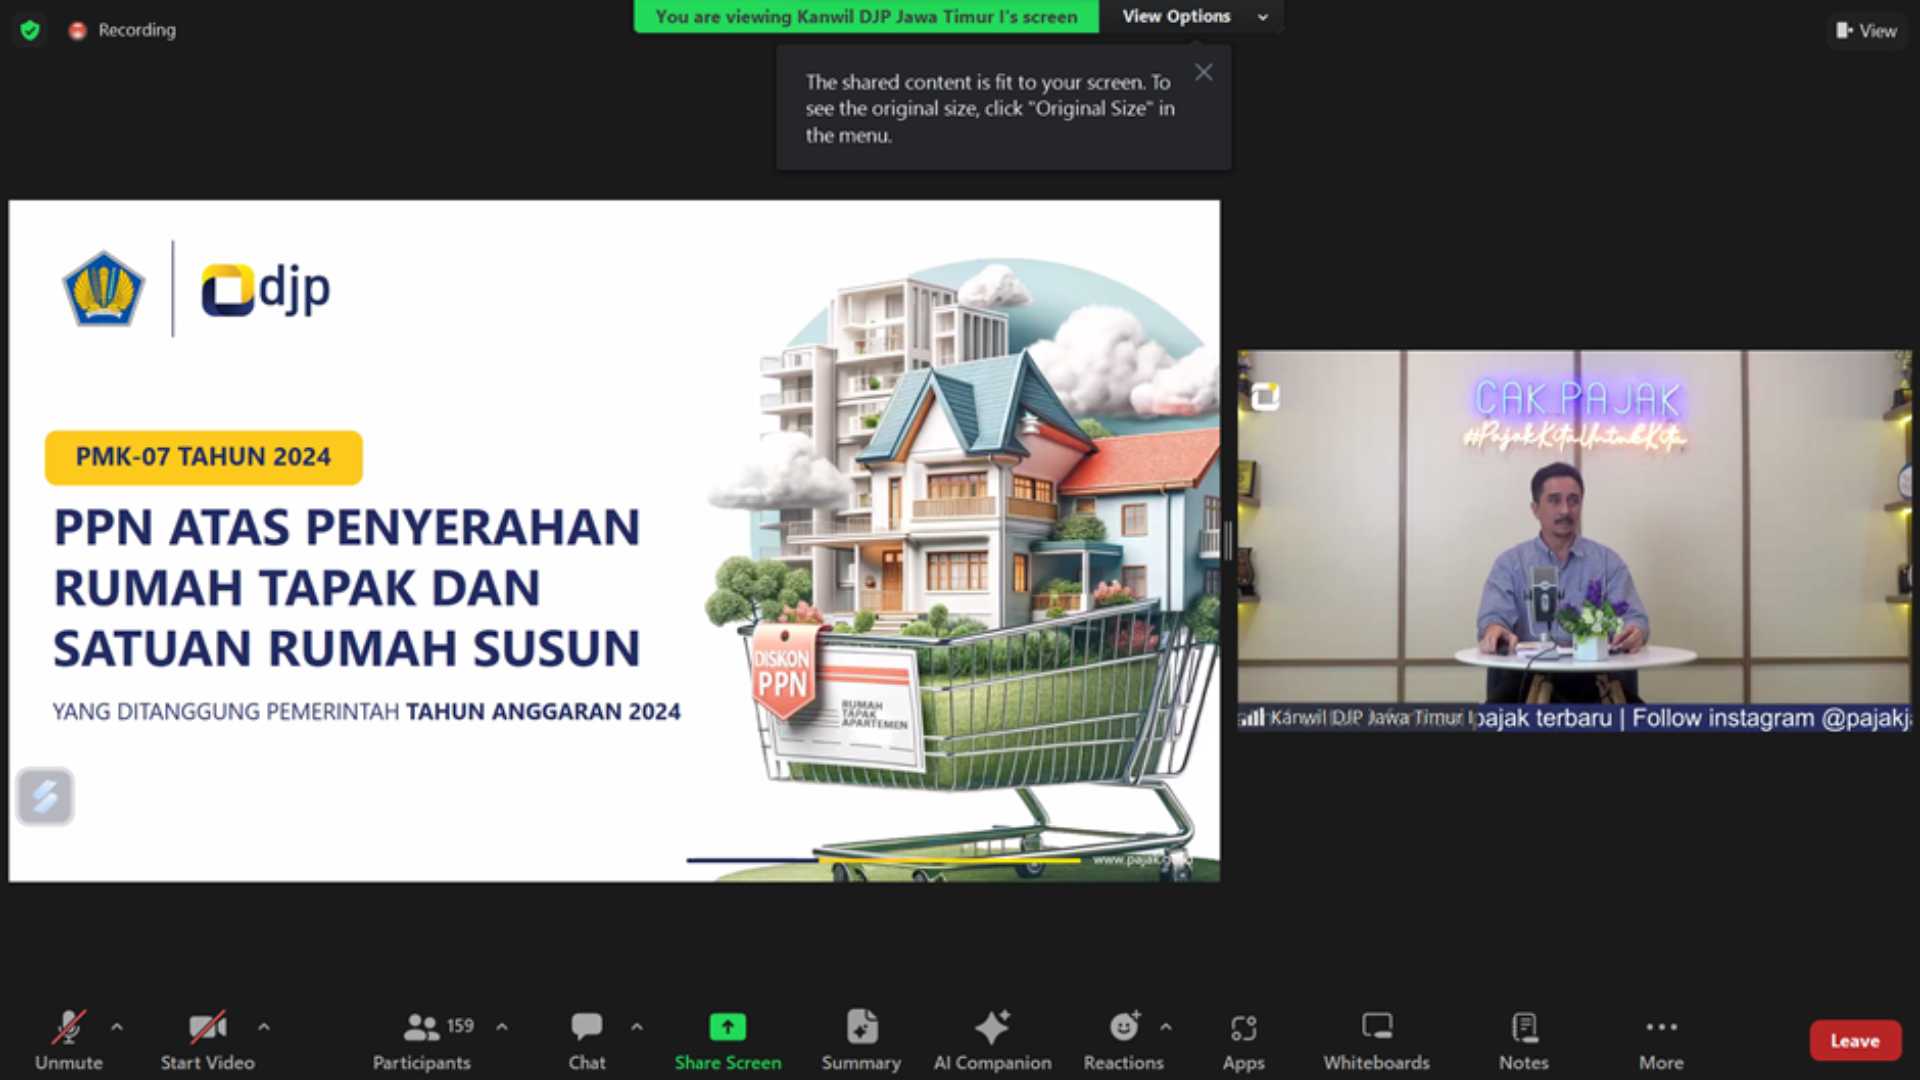Click the green Share Screen button
Screen dimensions: 1920x1080
[727, 1027]
